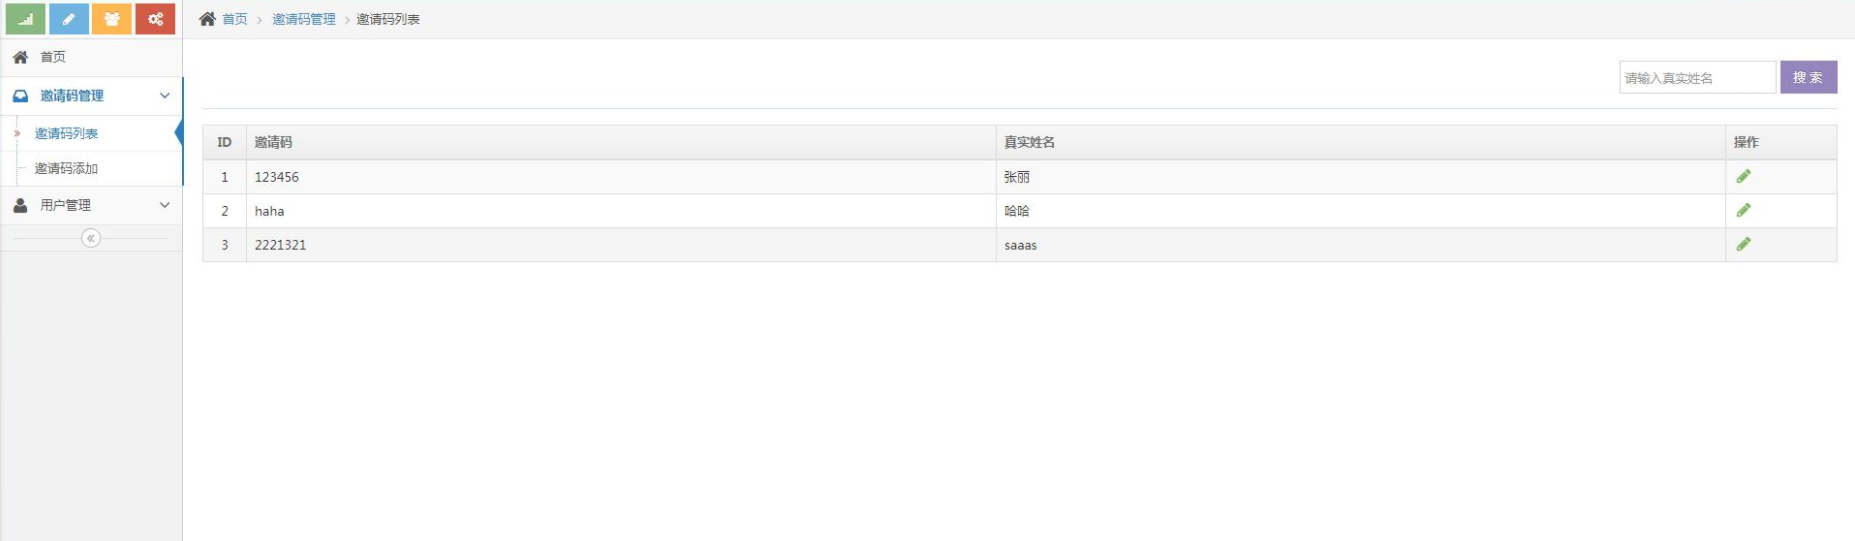Image resolution: width=1855 pixels, height=541 pixels.
Task: Click the 首页 breadcrumb link
Action: [235, 19]
